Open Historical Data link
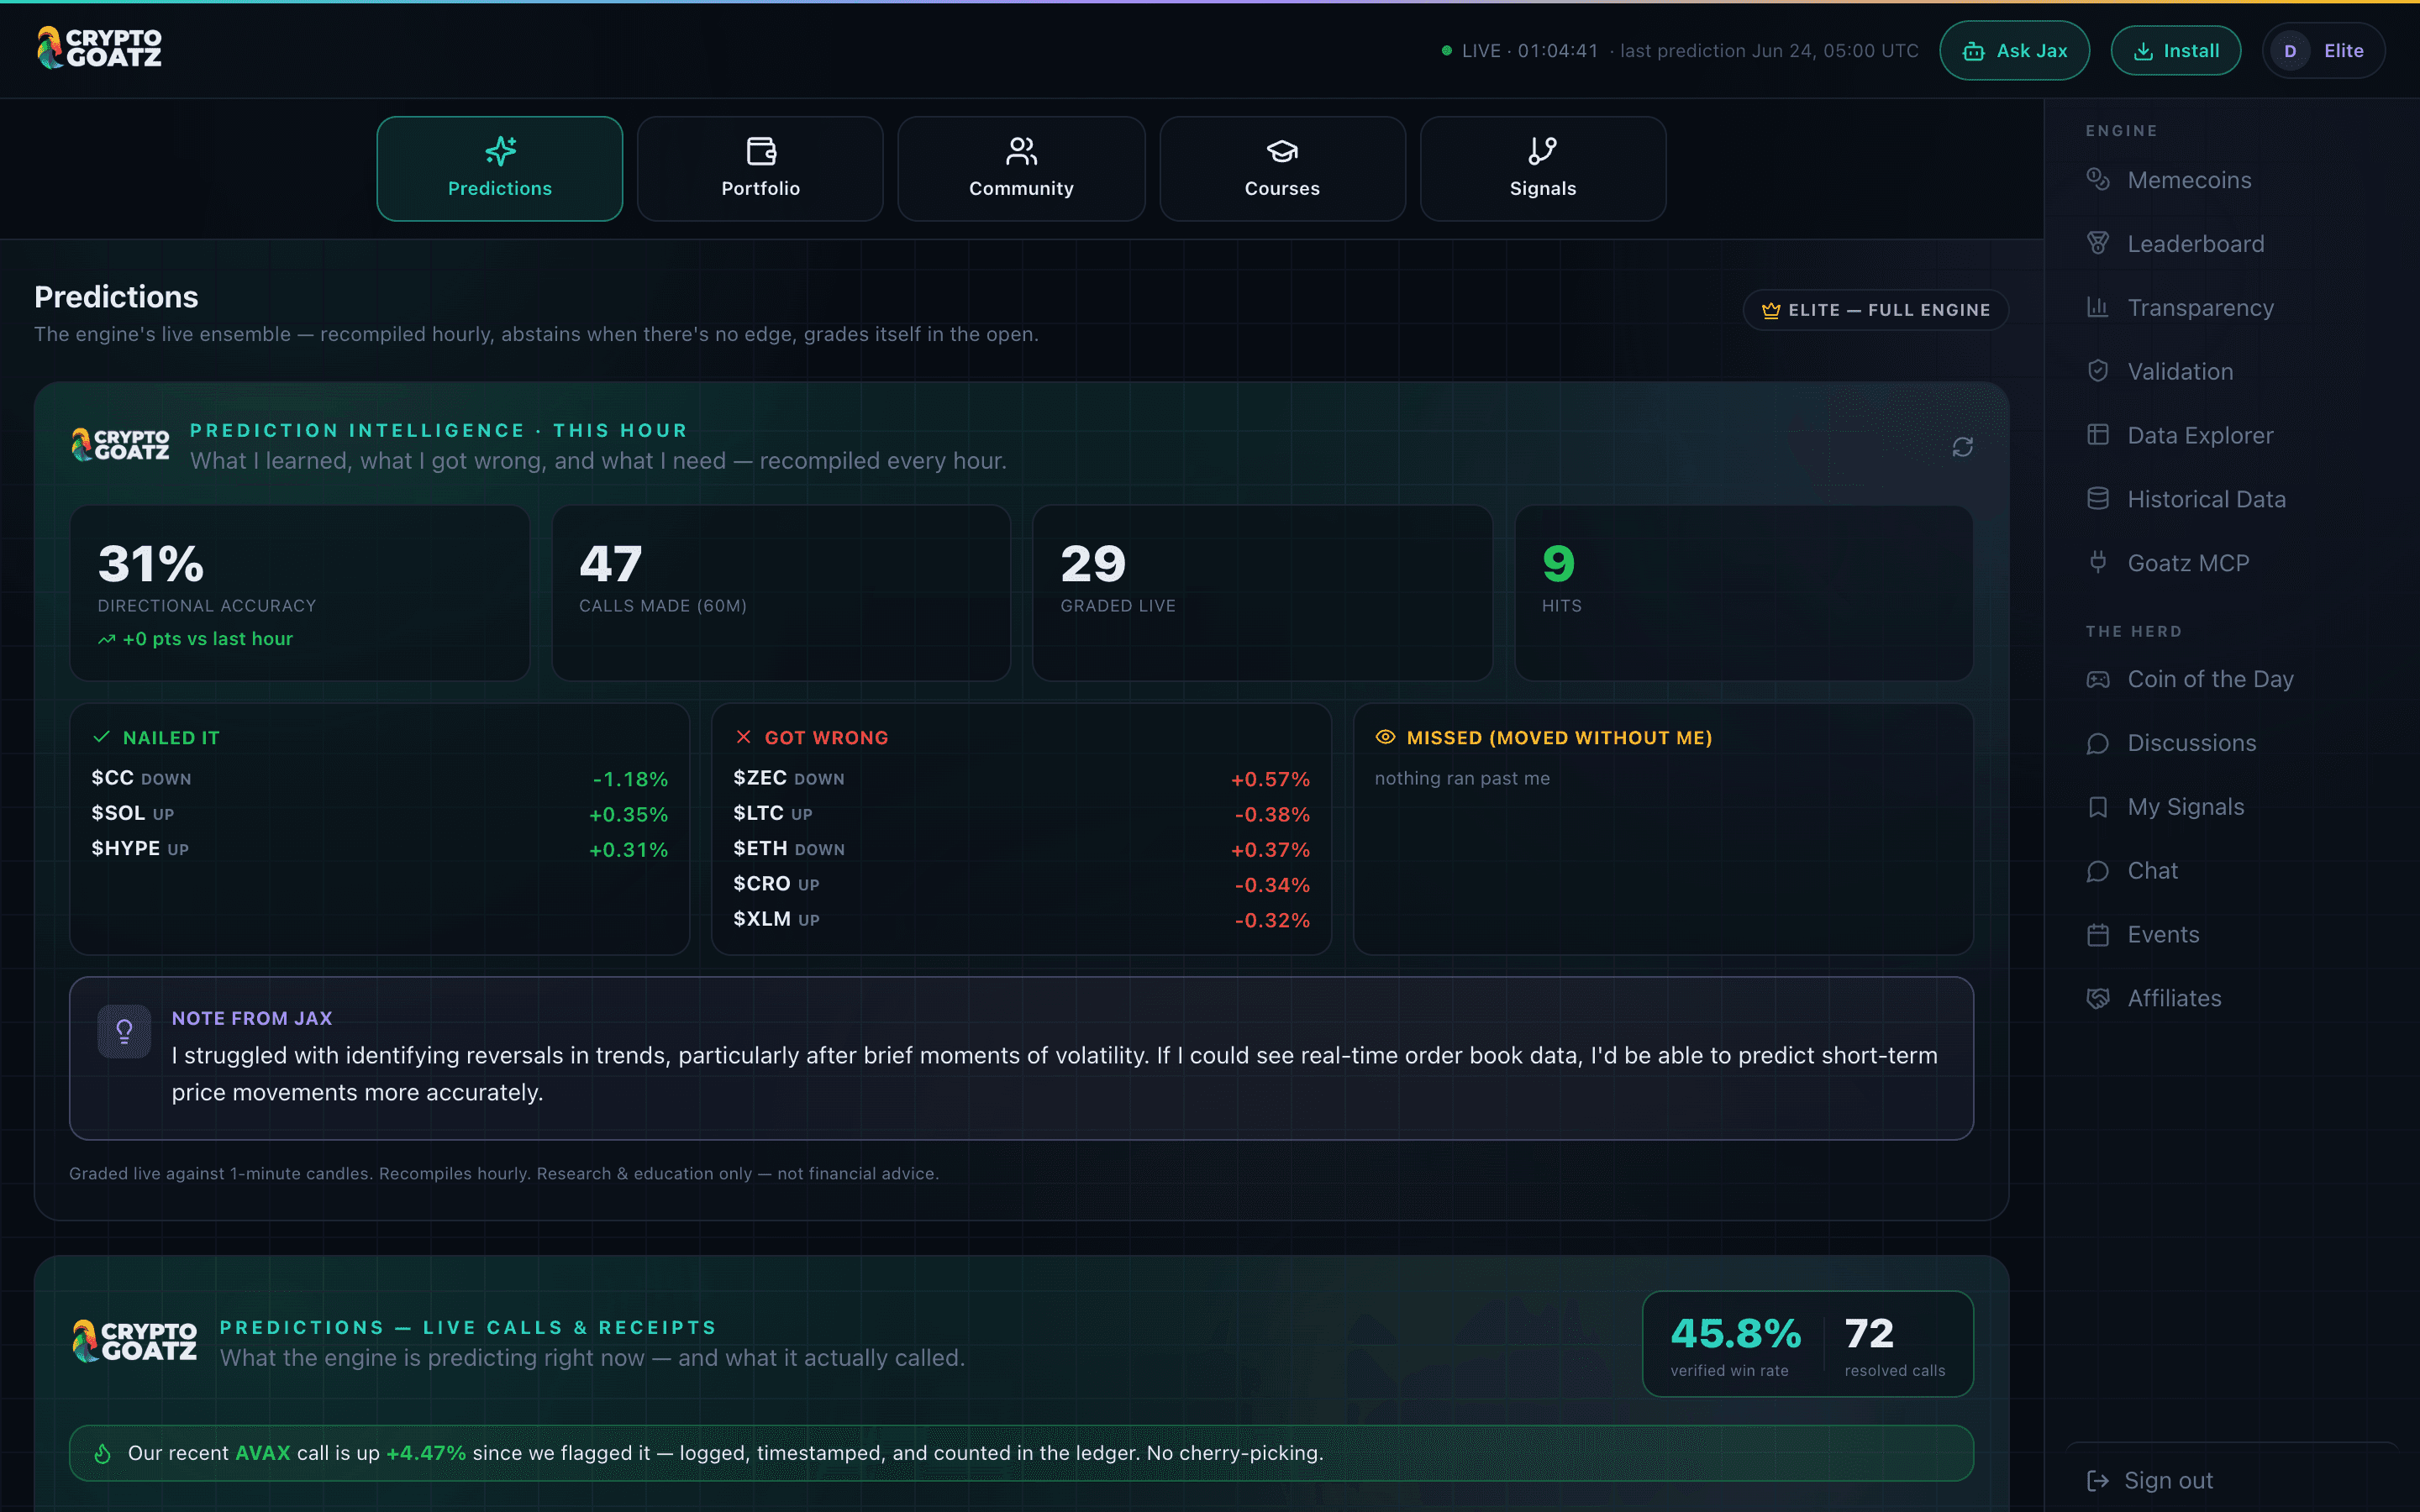This screenshot has width=2420, height=1512. pos(2206,499)
